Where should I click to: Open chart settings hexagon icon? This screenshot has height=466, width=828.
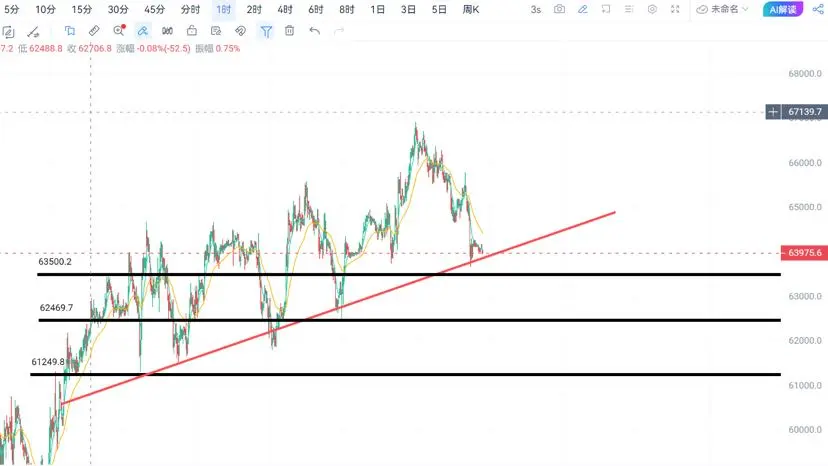click(x=652, y=9)
